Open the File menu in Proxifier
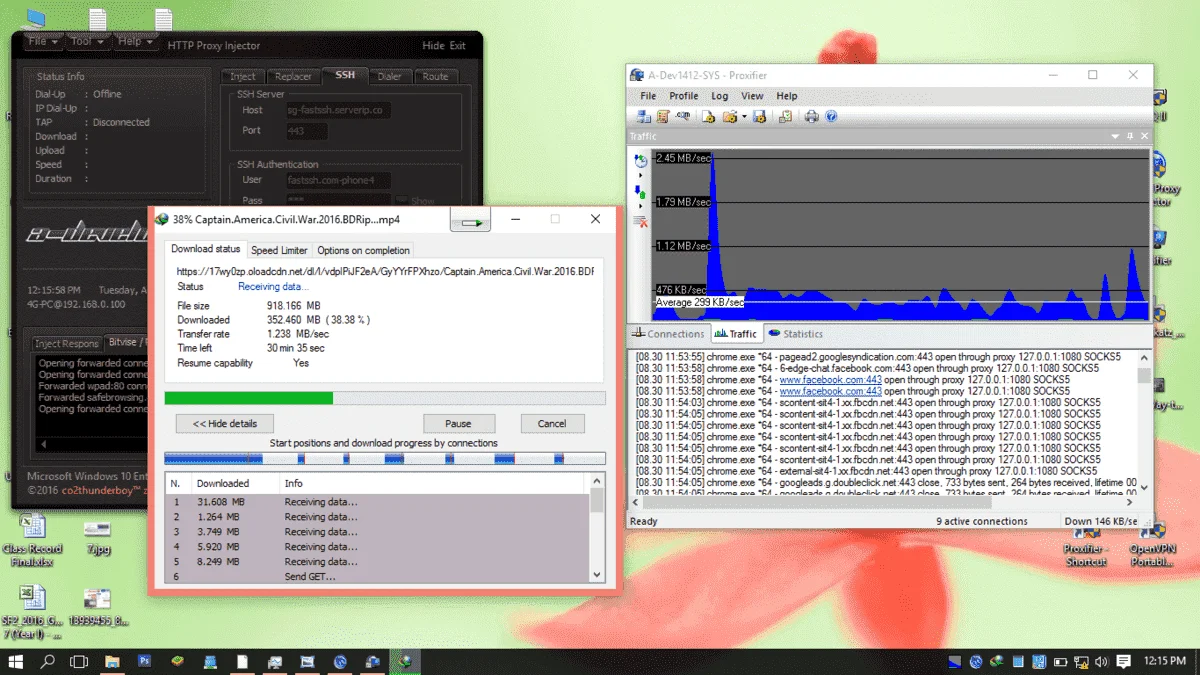1200x675 pixels. (648, 96)
